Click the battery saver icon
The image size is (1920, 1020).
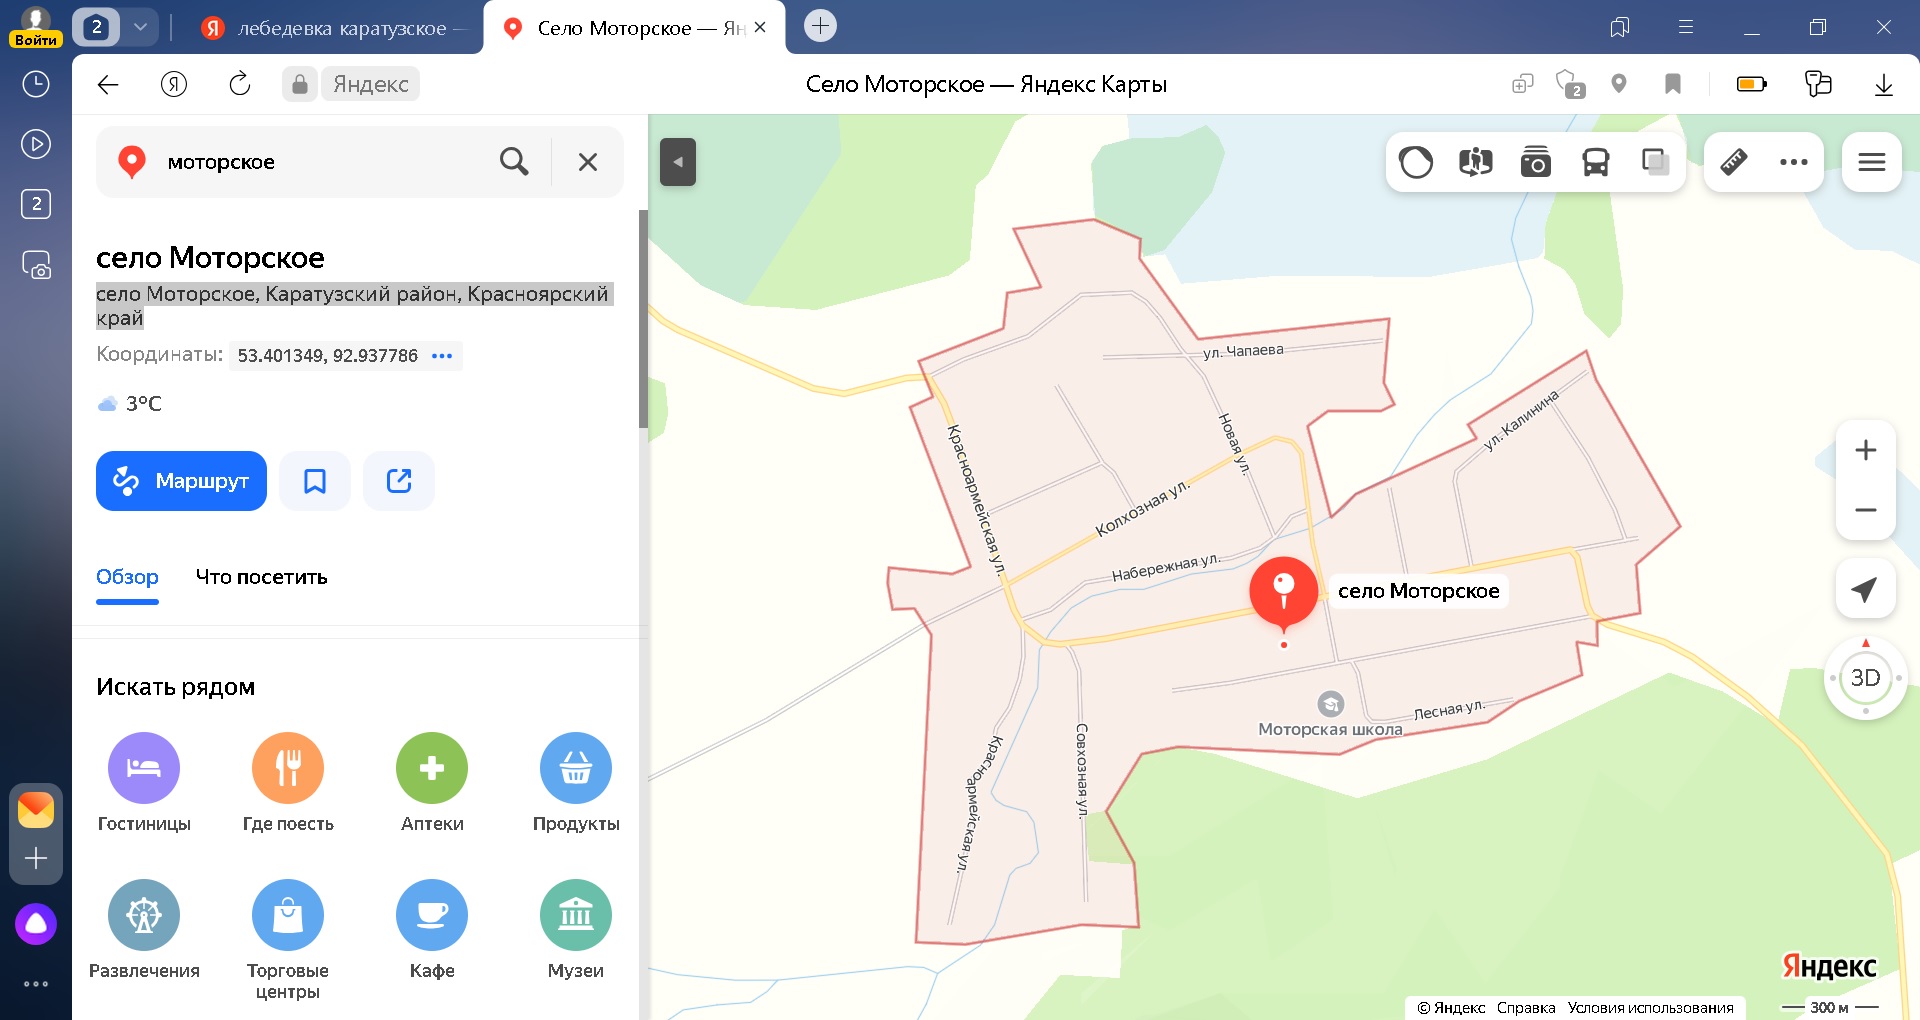pos(1752,84)
